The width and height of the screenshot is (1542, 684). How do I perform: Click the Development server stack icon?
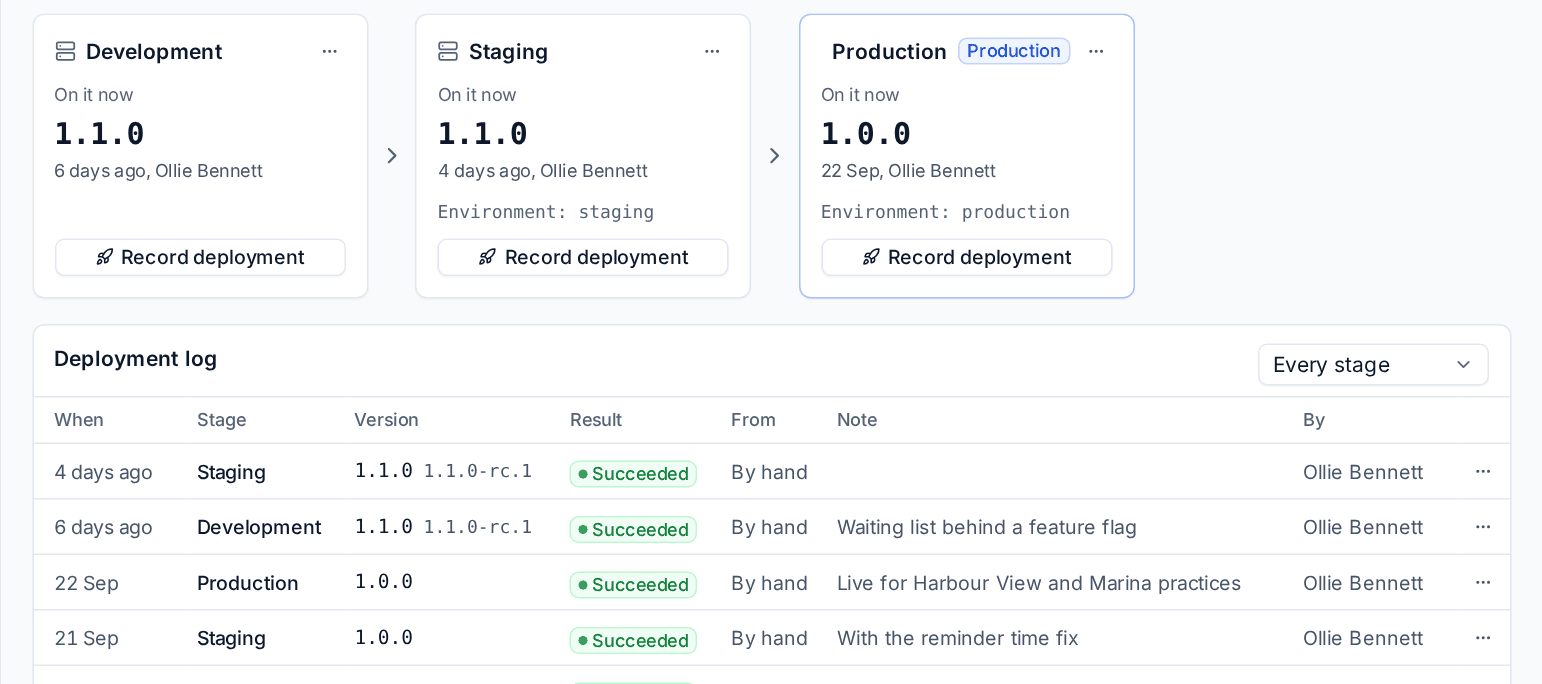pyautogui.click(x=65, y=51)
